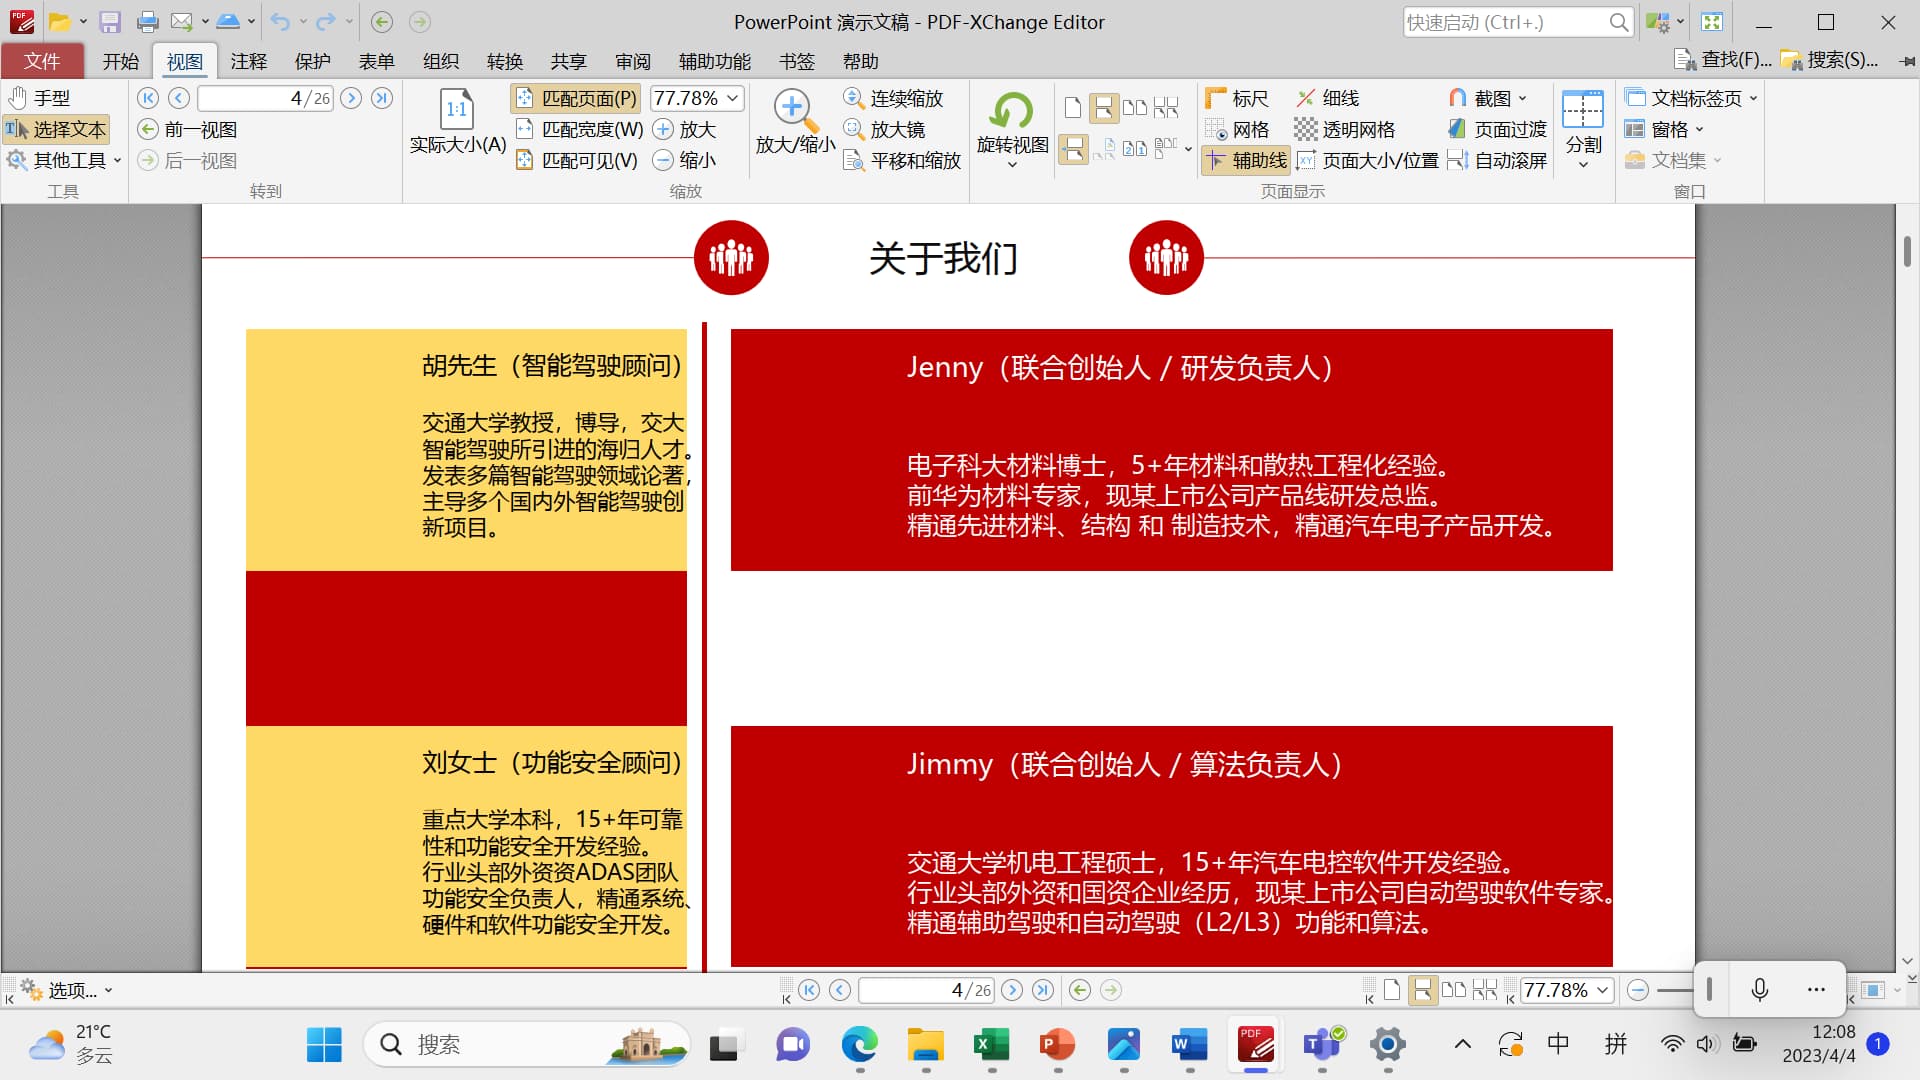Viewport: 1920px width, 1080px height.
Task: Open the File (文件) menu
Action: [42, 61]
